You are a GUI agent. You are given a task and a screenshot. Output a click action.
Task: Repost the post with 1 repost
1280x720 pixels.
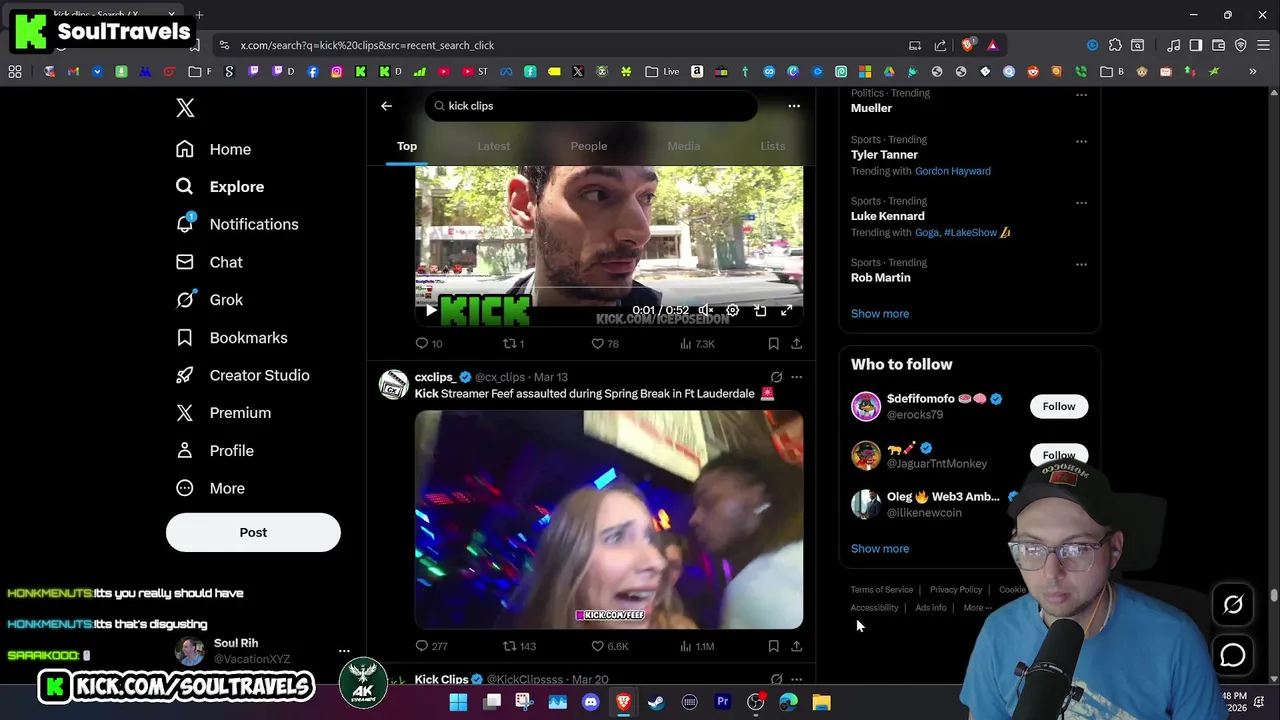click(513, 344)
